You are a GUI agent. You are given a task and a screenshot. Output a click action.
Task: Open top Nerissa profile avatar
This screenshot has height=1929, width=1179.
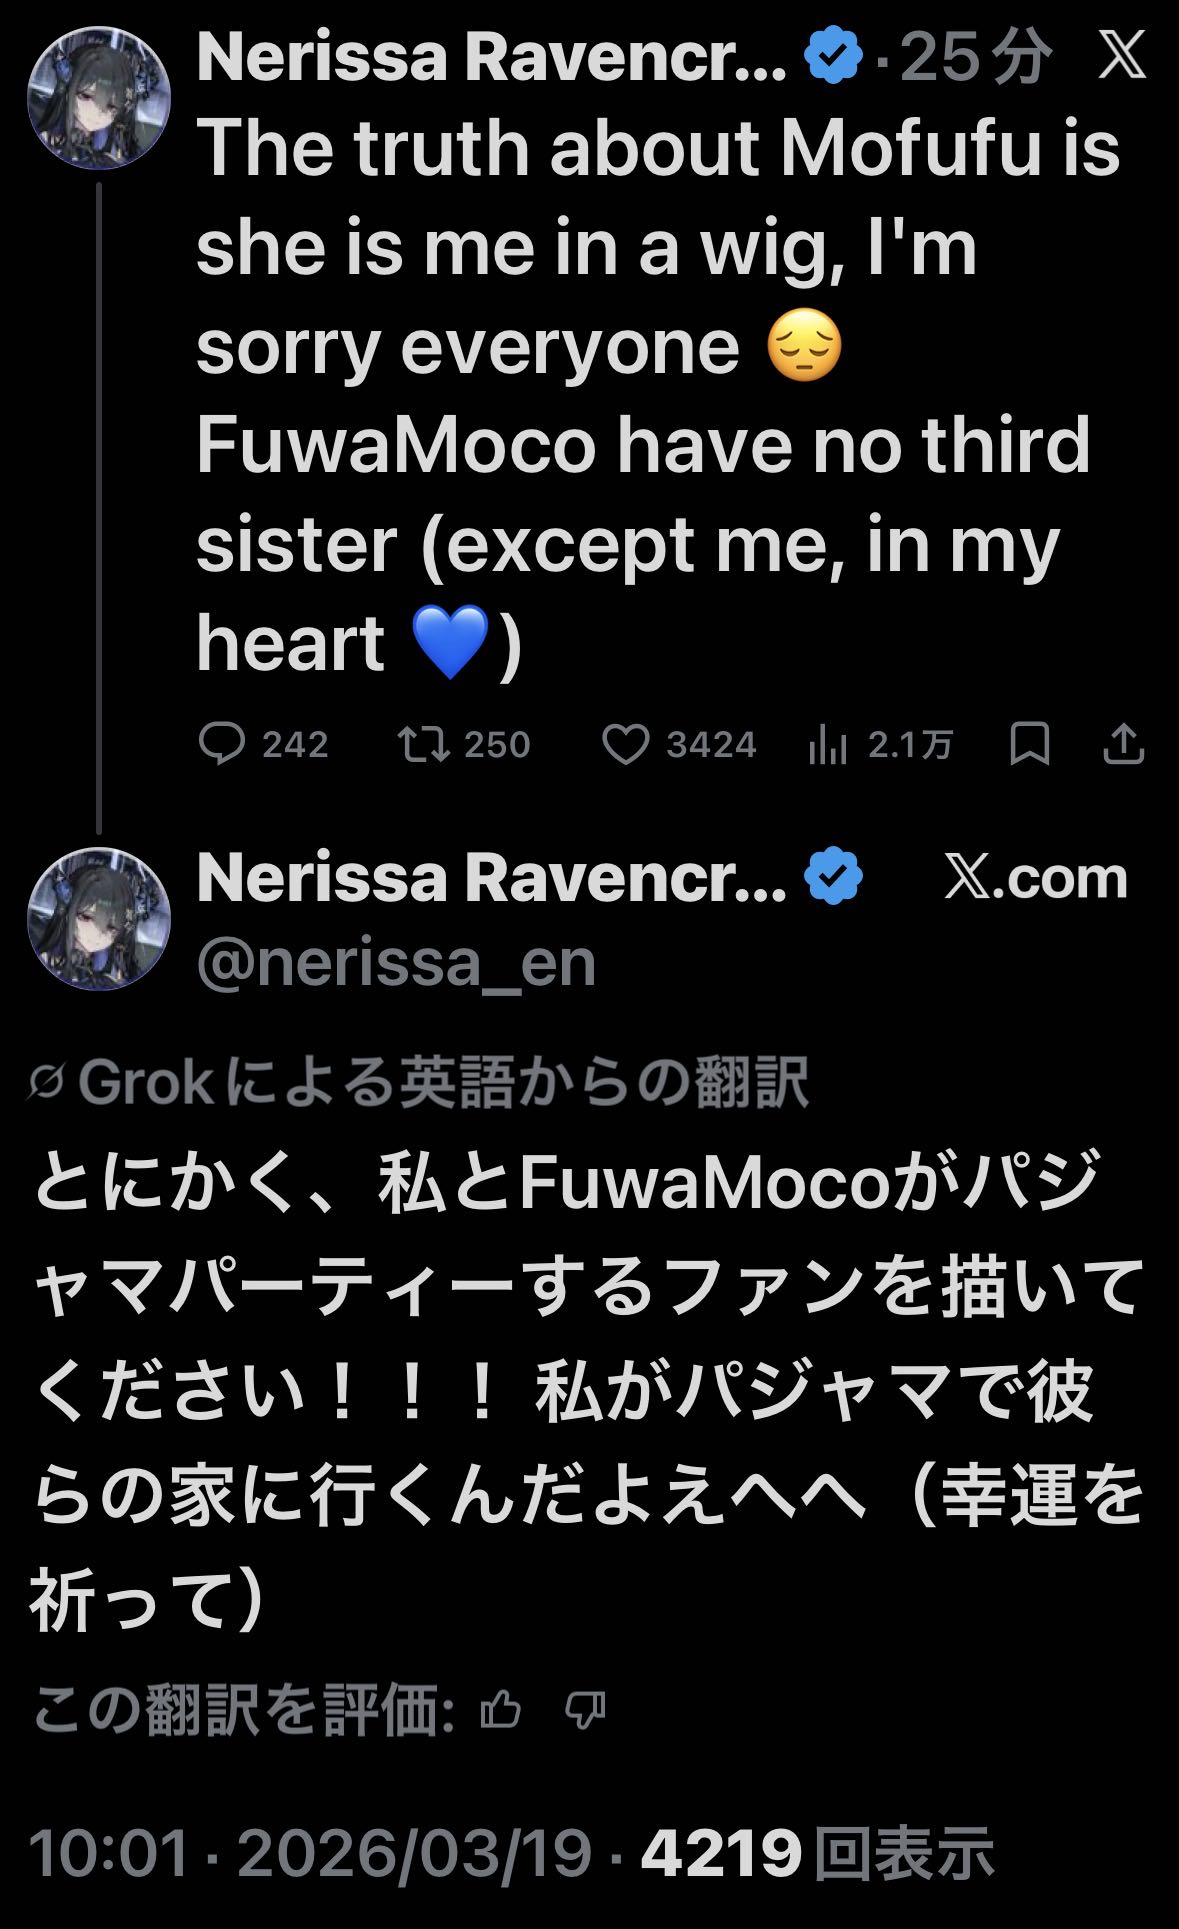point(99,98)
